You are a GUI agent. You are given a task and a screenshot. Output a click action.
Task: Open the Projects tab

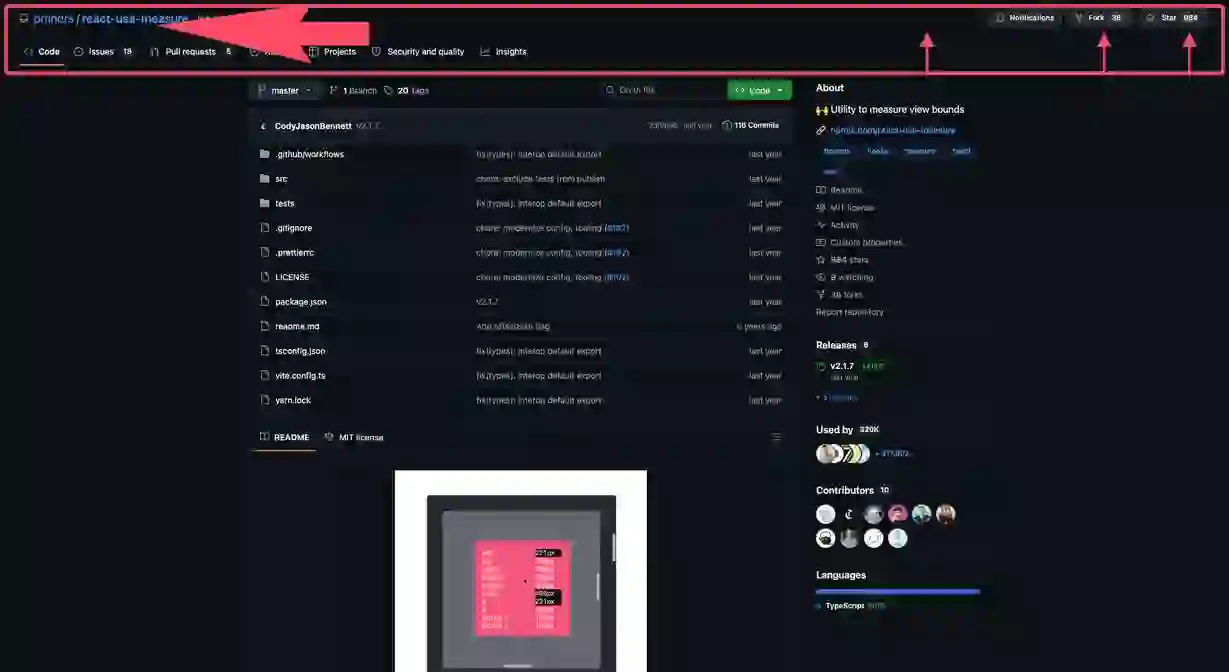[x=332, y=52]
